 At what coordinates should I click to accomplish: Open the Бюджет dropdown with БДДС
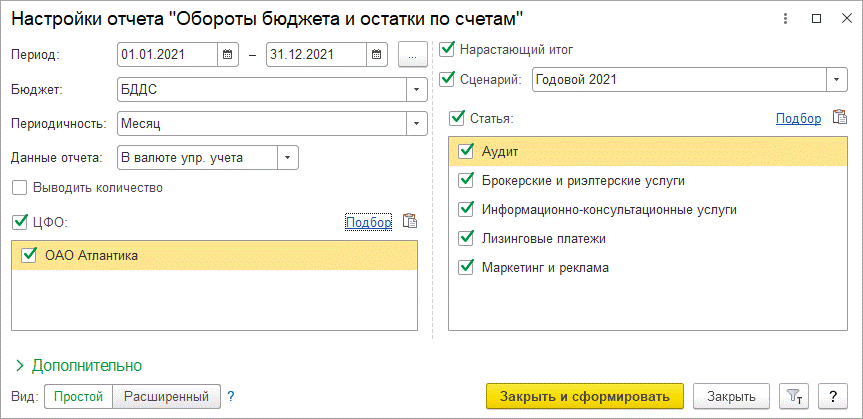coord(412,90)
